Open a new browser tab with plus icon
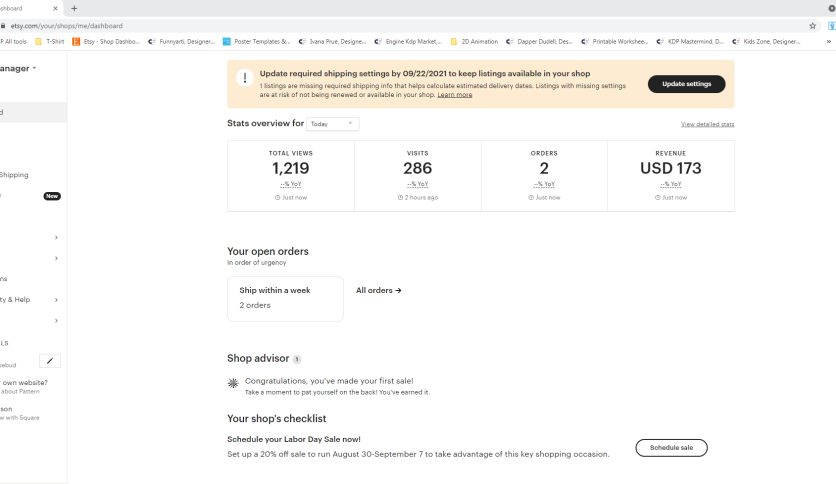This screenshot has height=484, width=836. pos(74,9)
